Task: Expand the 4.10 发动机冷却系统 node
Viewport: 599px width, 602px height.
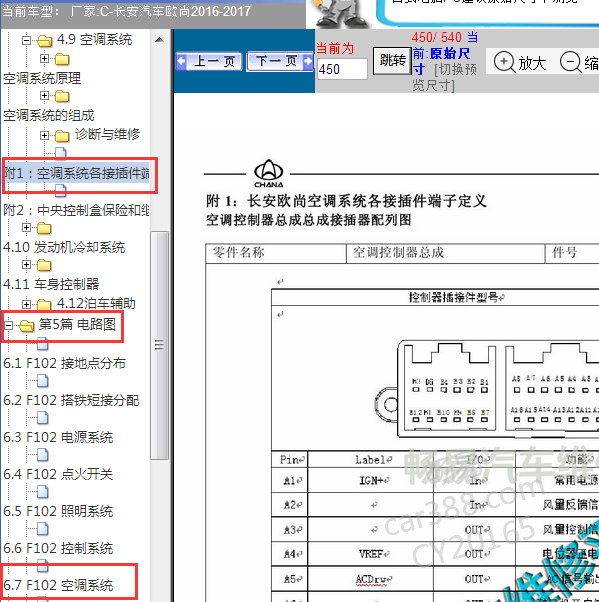Action: [x=26, y=227]
